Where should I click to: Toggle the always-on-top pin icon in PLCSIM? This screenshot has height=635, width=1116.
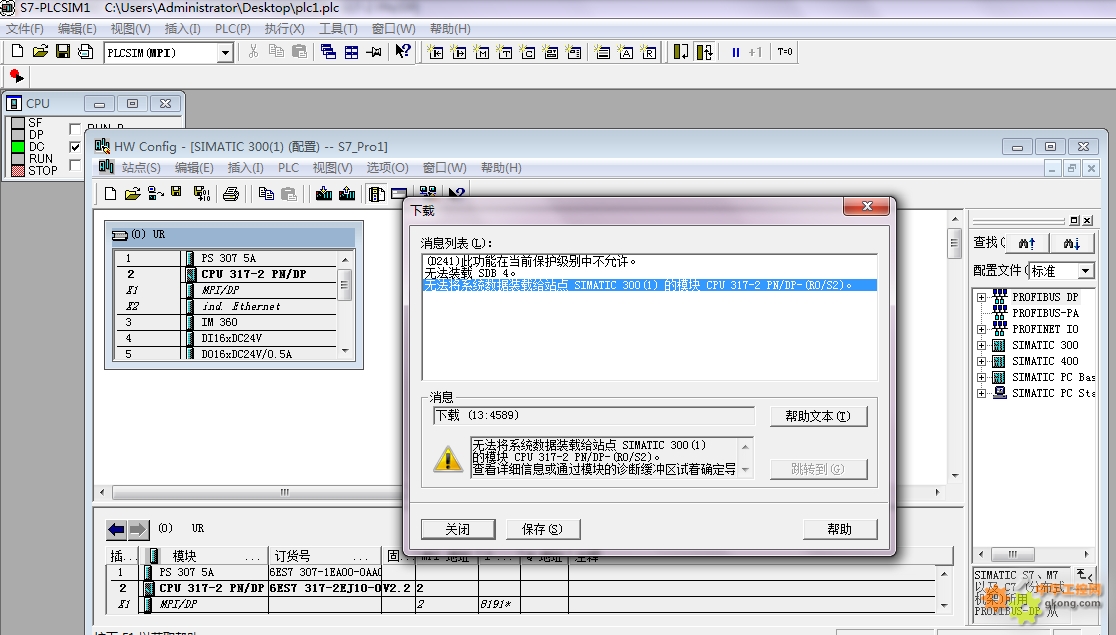374,52
